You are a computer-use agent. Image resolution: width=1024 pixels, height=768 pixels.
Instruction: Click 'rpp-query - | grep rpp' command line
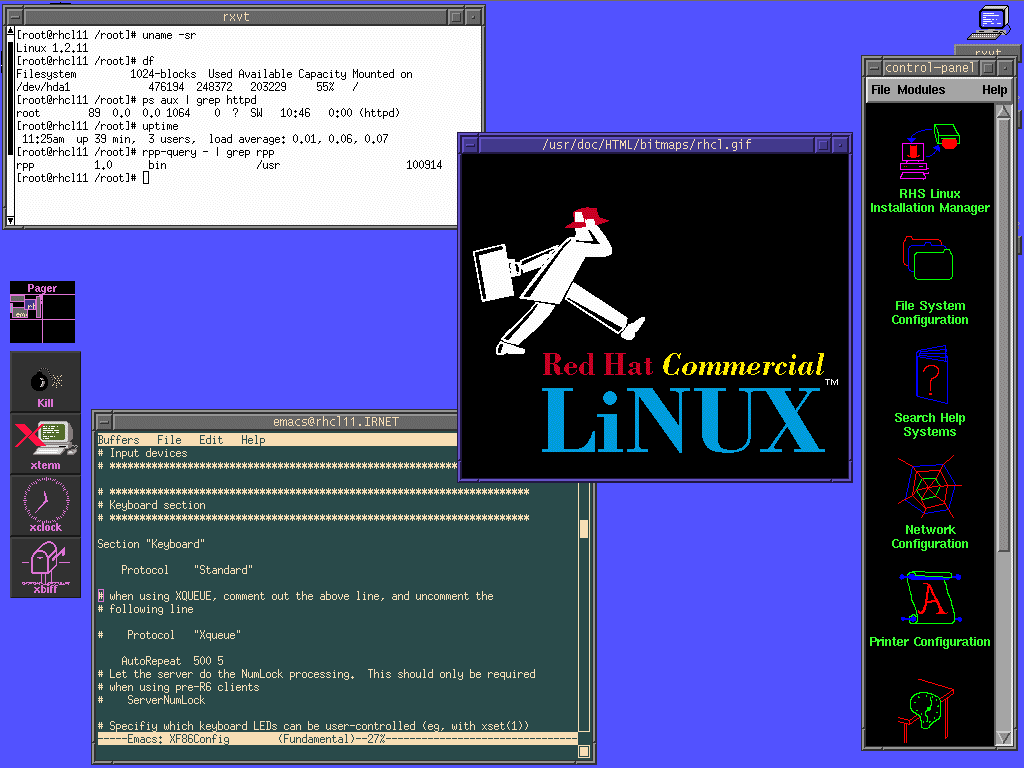[208, 153]
